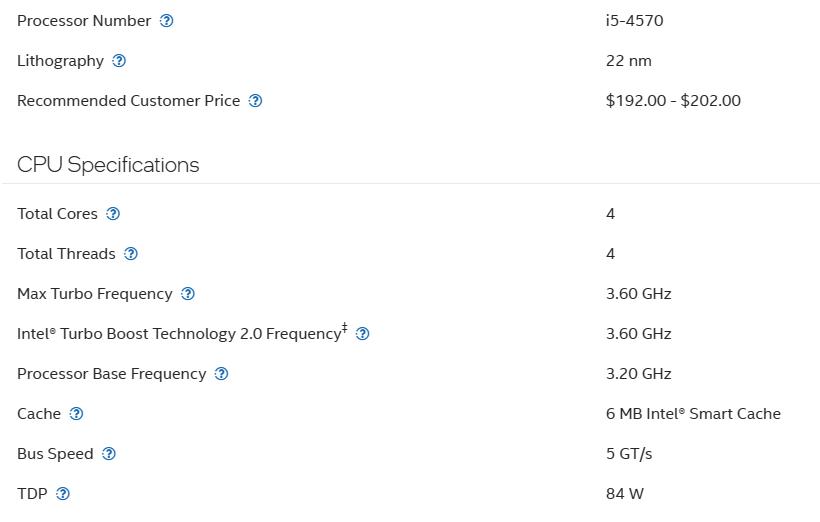
Task: Click help icon for Turbo Boost Technology 2.0
Action: coord(363,334)
